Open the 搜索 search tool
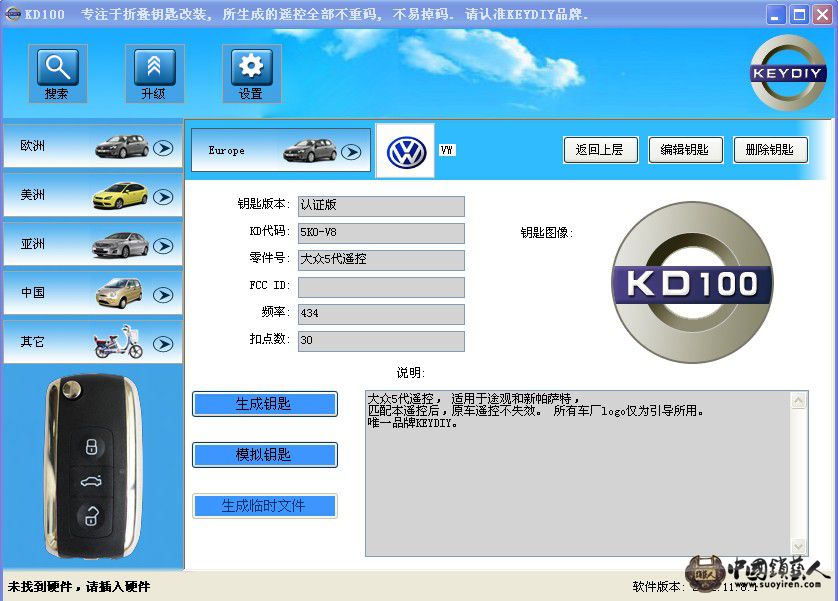Image resolution: width=838 pixels, height=601 pixels. [x=58, y=74]
